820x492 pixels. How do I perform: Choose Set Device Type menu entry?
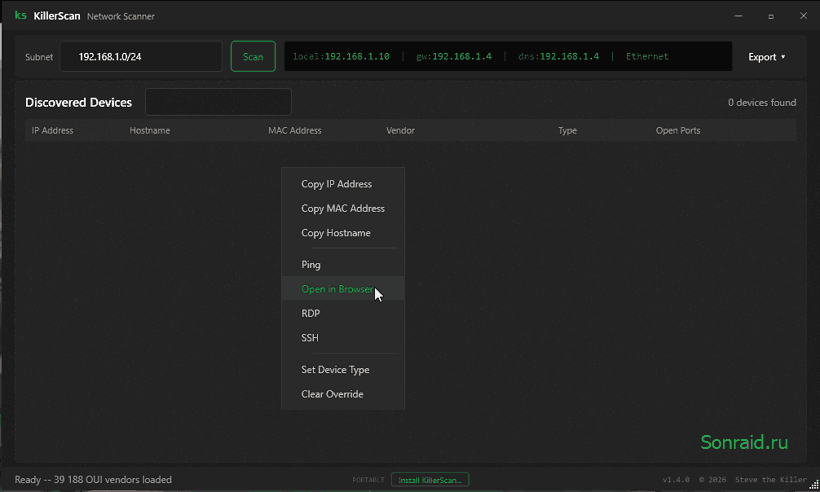click(x=343, y=370)
